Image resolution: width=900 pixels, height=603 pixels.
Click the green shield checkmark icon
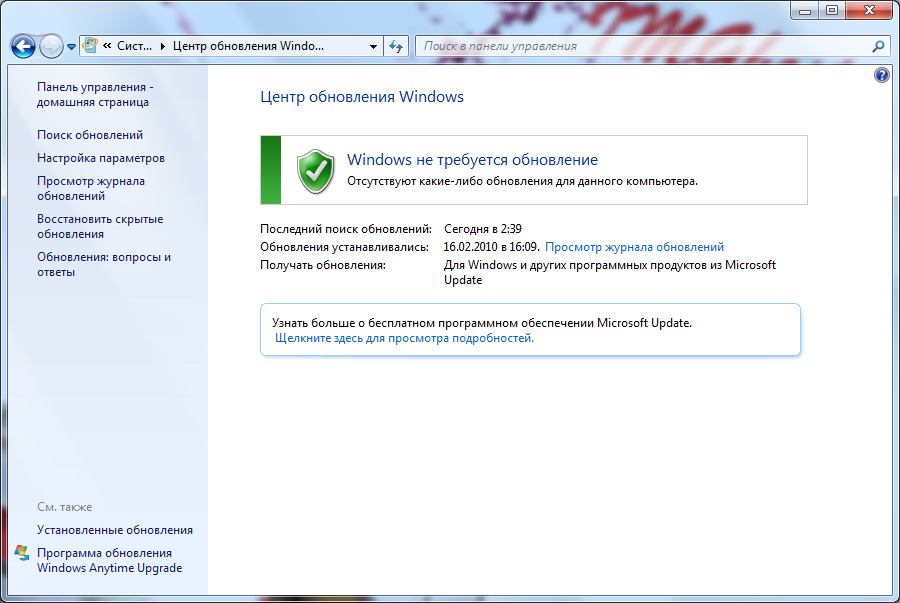(x=315, y=171)
